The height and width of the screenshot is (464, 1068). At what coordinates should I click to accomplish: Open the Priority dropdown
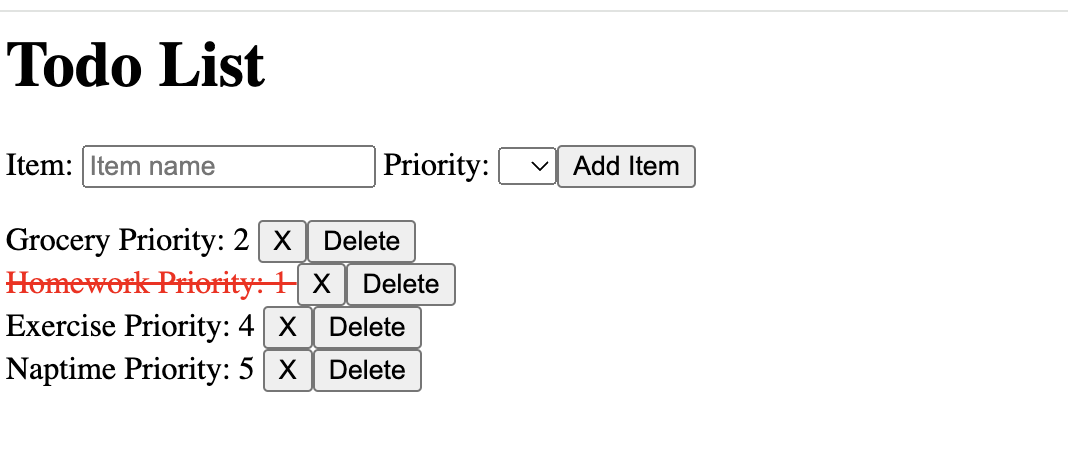(x=527, y=166)
